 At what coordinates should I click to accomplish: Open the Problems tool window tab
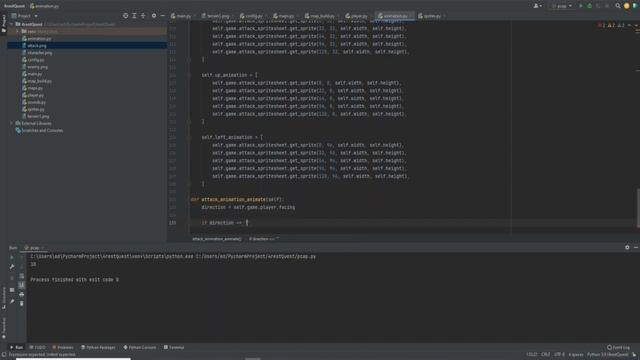[63, 347]
